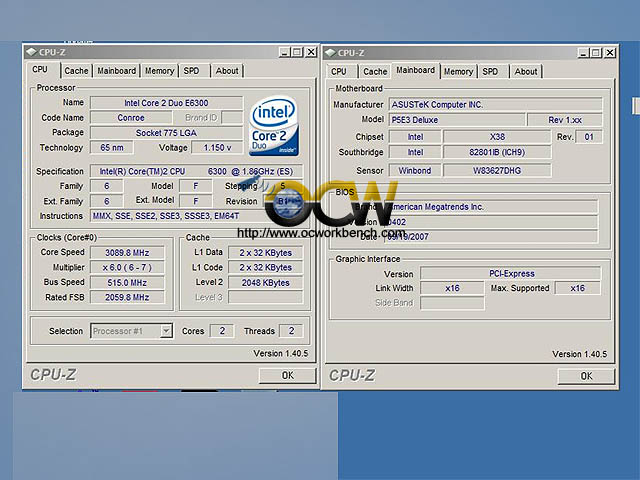Click technology value 65 nm
Viewport: 640px width, 480px height.
point(112,148)
